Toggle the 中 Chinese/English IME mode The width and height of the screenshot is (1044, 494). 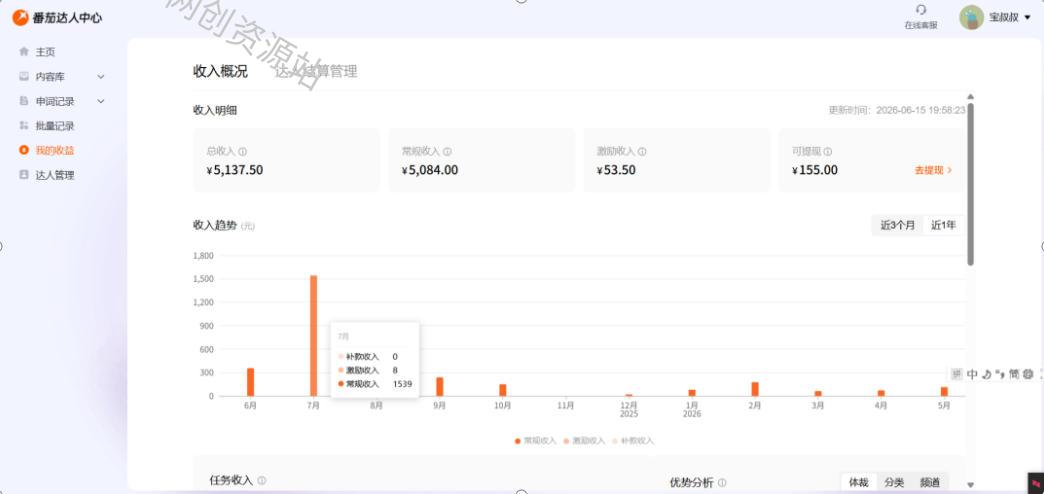(972, 374)
